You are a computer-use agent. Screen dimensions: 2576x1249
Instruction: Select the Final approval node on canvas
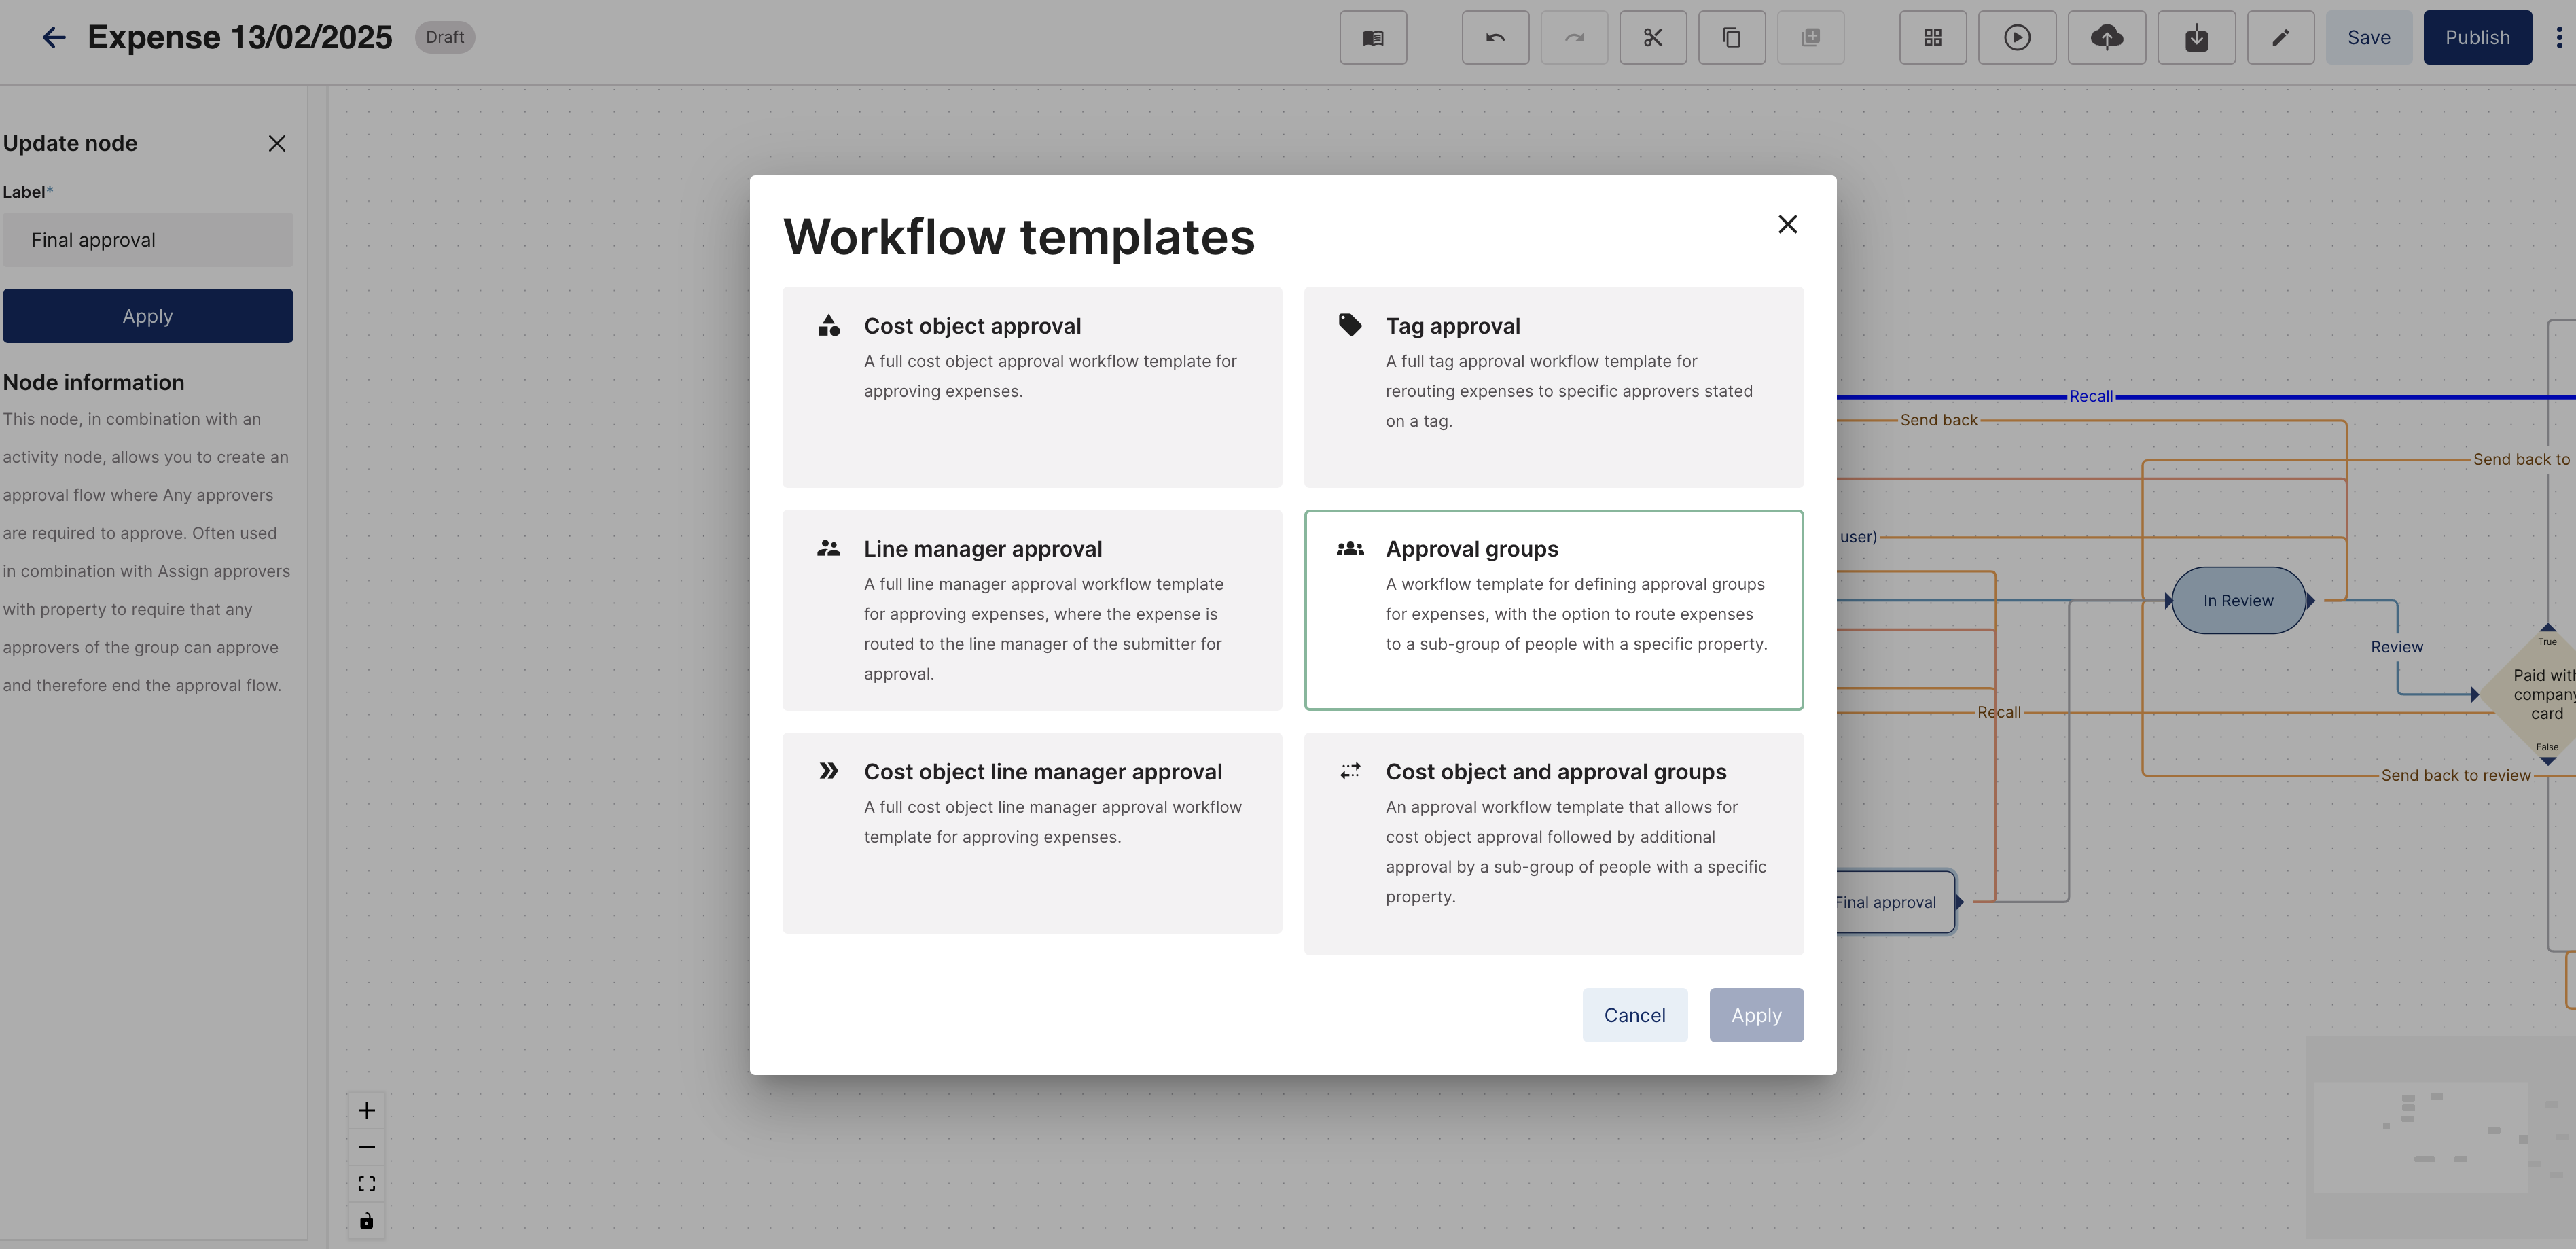pos(1895,902)
